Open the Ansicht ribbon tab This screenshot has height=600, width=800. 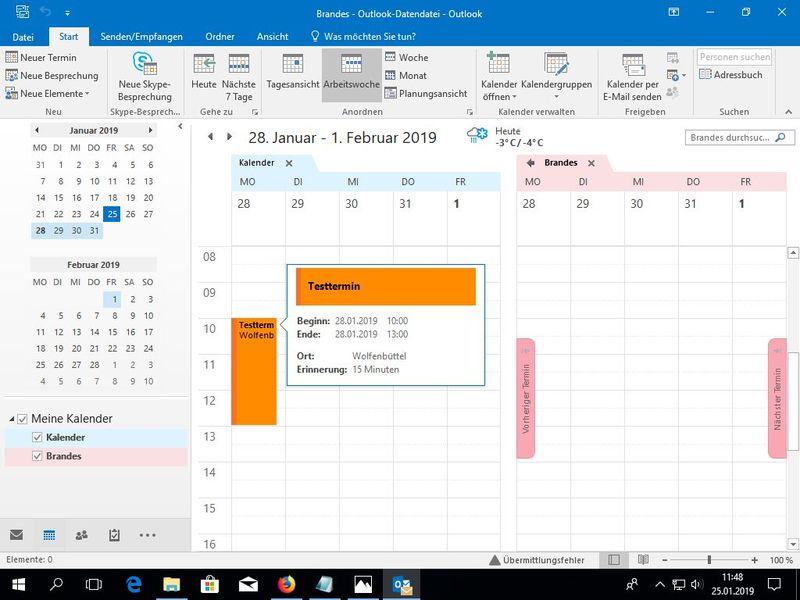click(272, 37)
